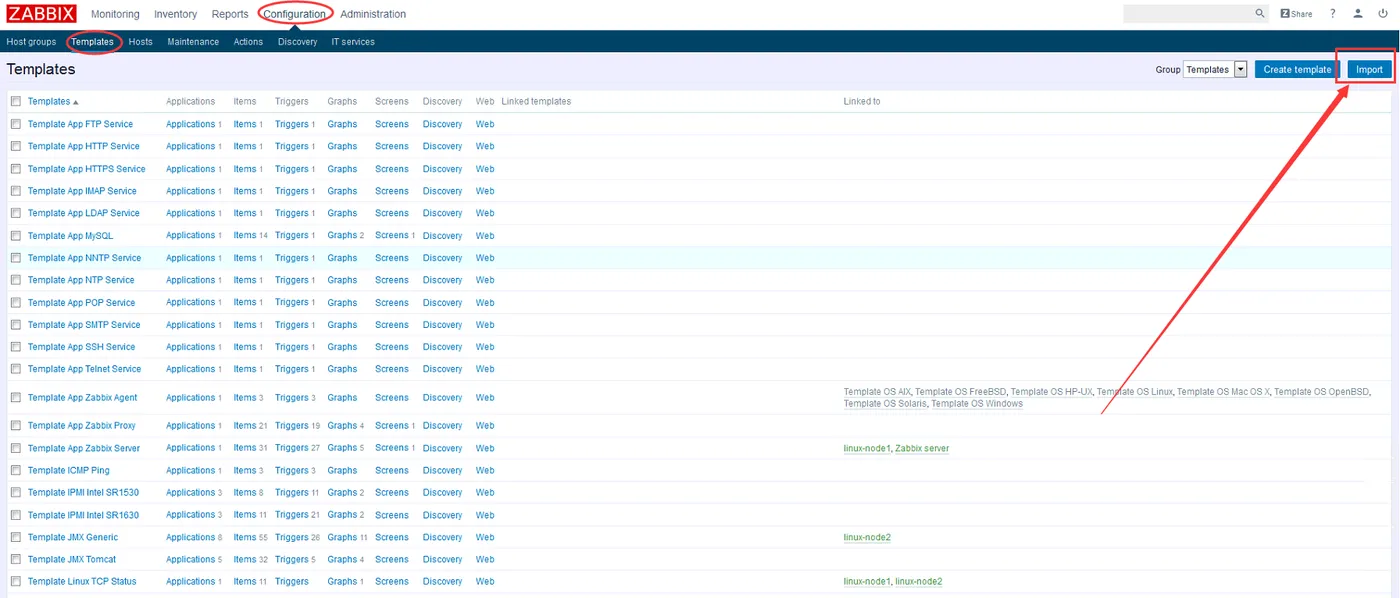The height and width of the screenshot is (598, 1400).
Task: Open the help question mark icon
Action: pyautogui.click(x=1333, y=14)
